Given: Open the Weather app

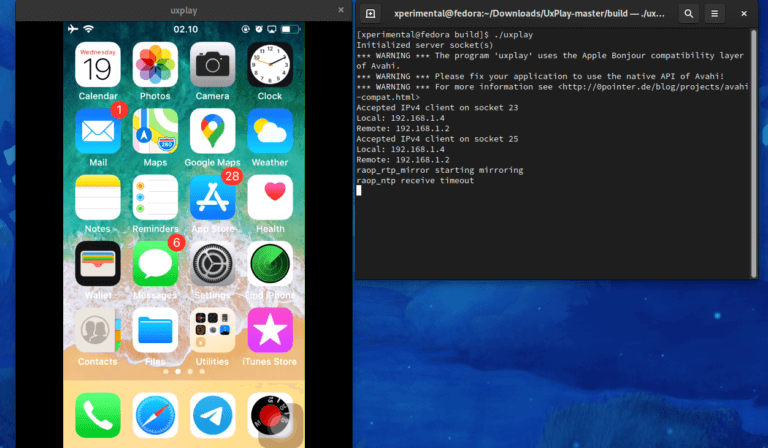Looking at the screenshot, I should (x=270, y=131).
